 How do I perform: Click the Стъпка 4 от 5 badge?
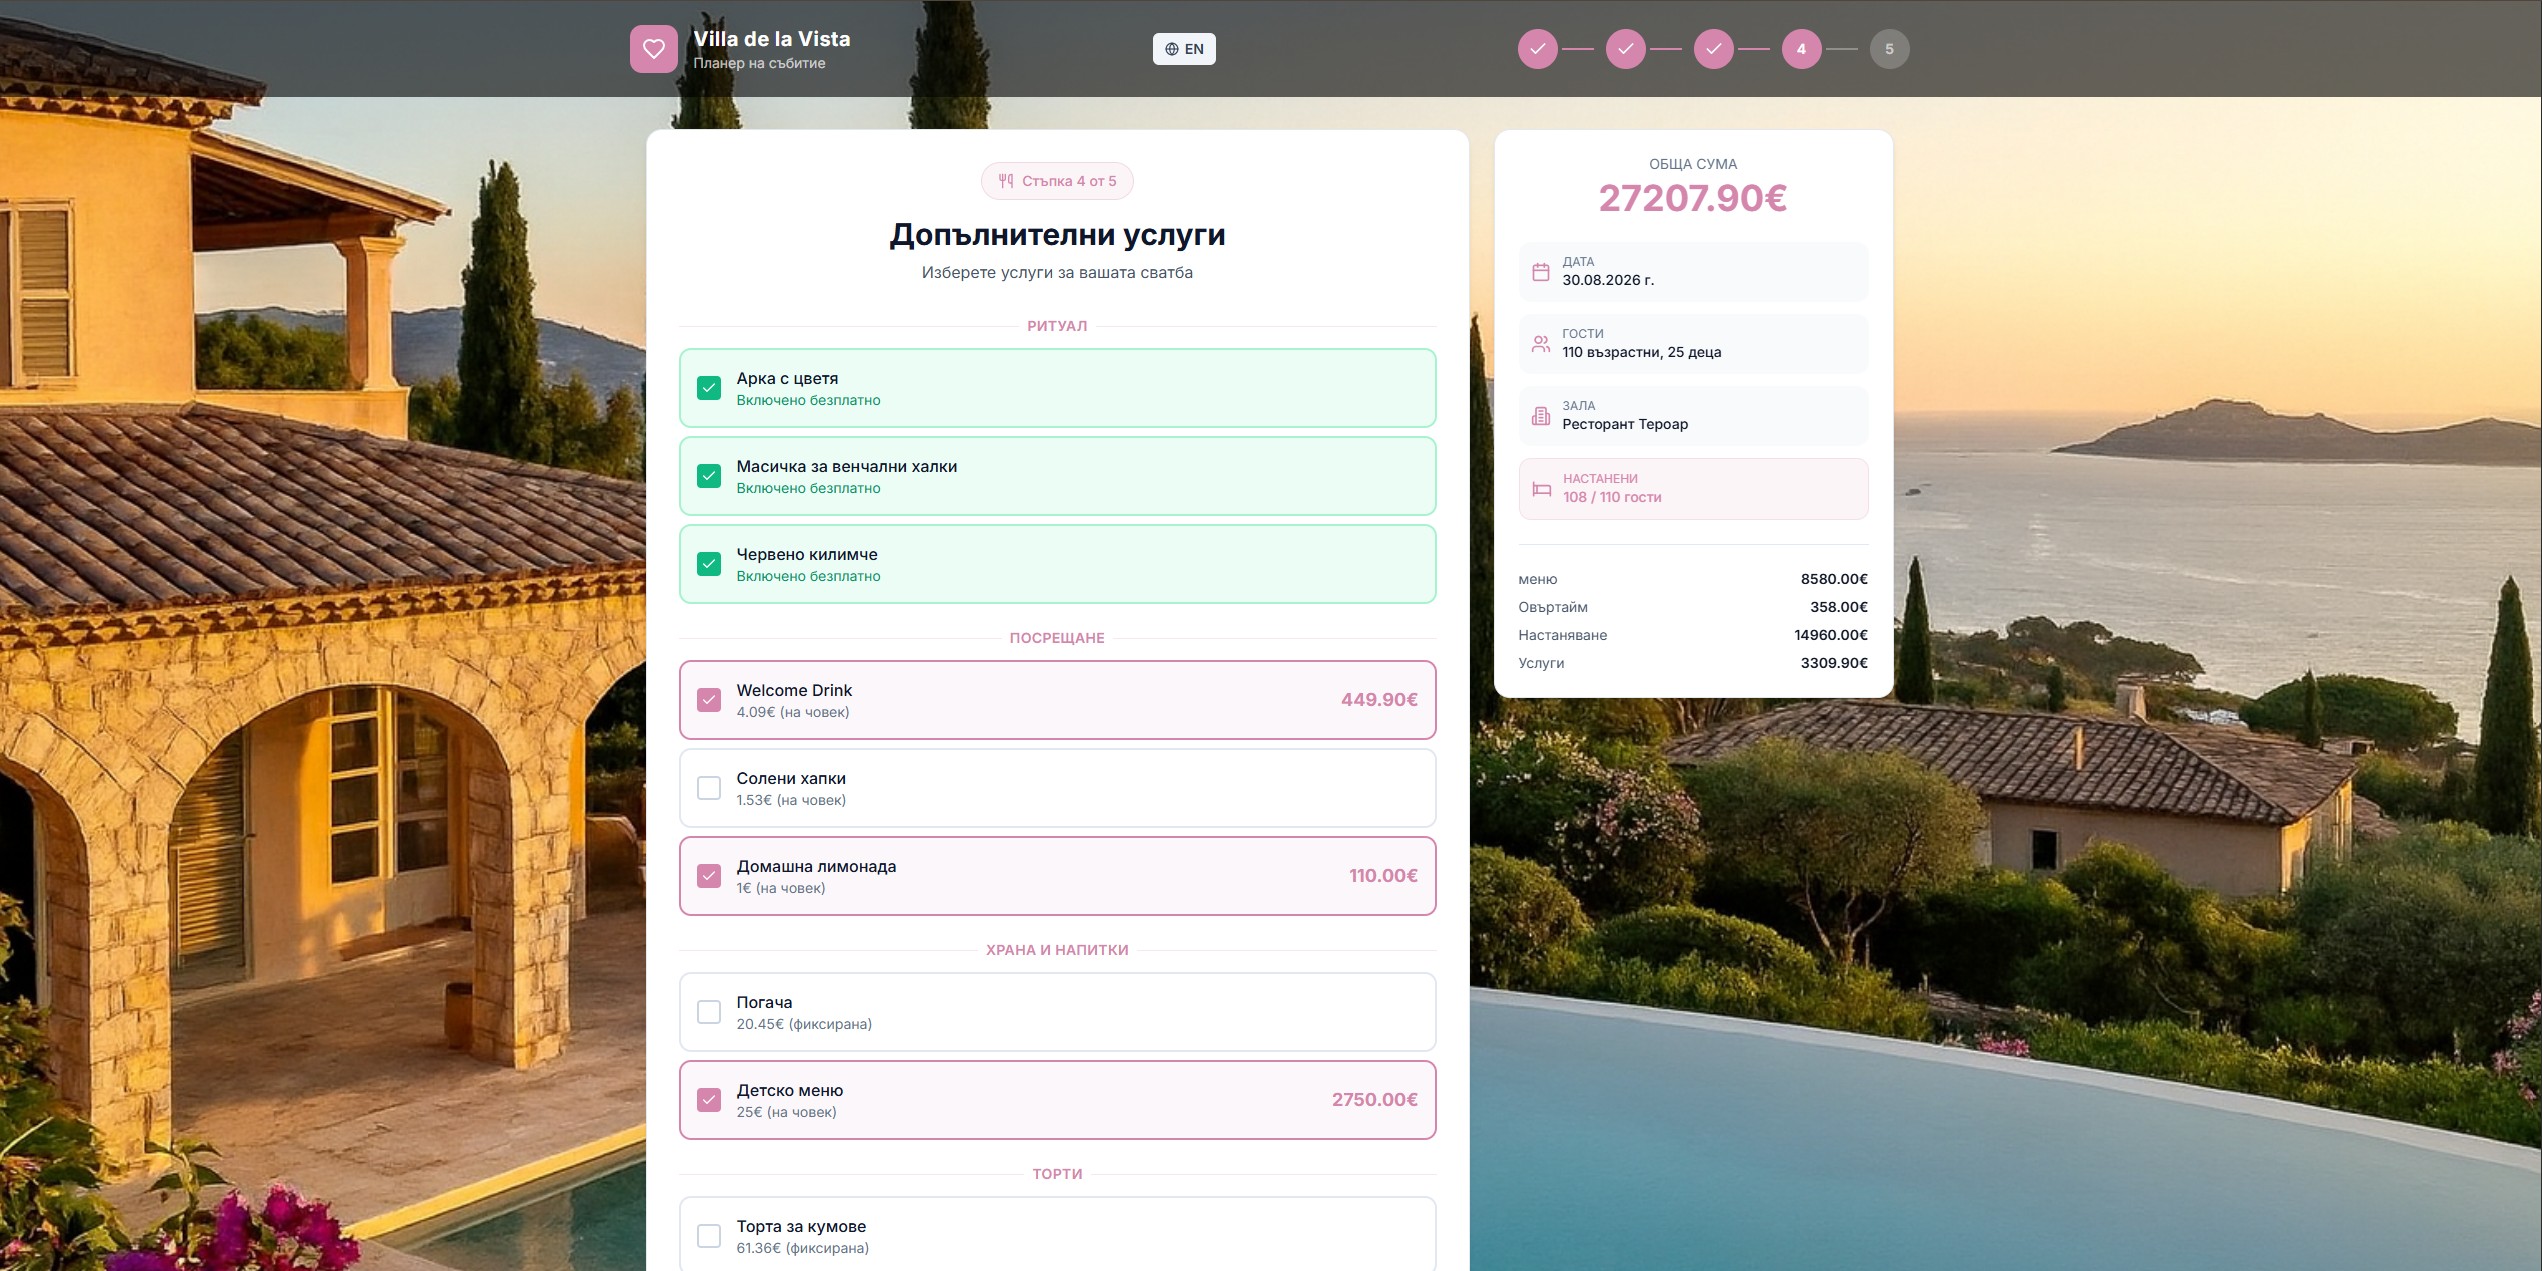tap(1057, 181)
